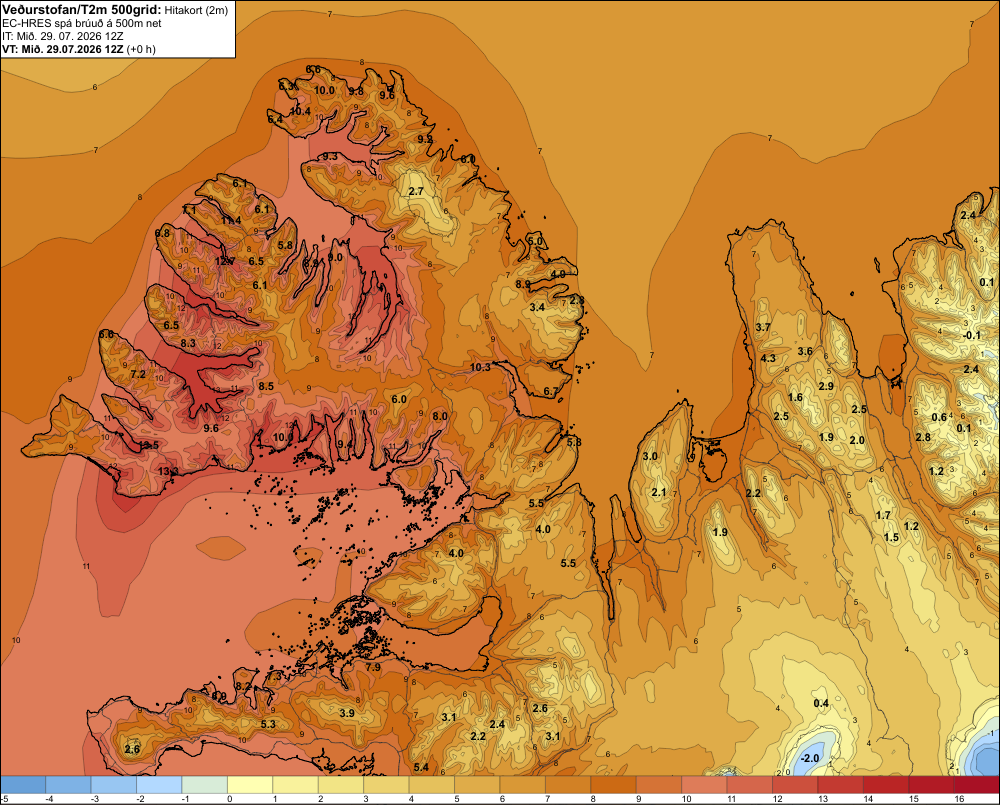1000x805 pixels.
Task: Select the 0.4 temperature label
Action: 821,703
